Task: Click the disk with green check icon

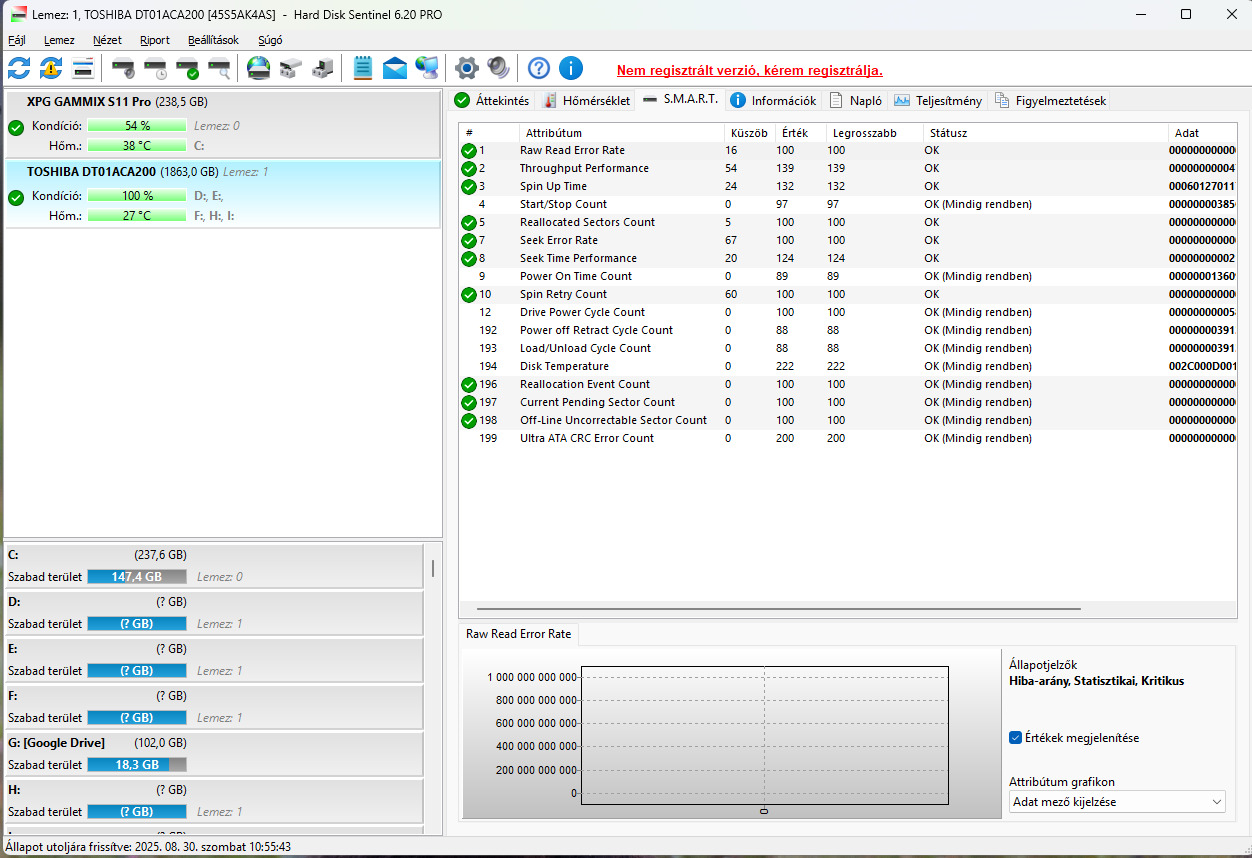Action: [x=187, y=68]
